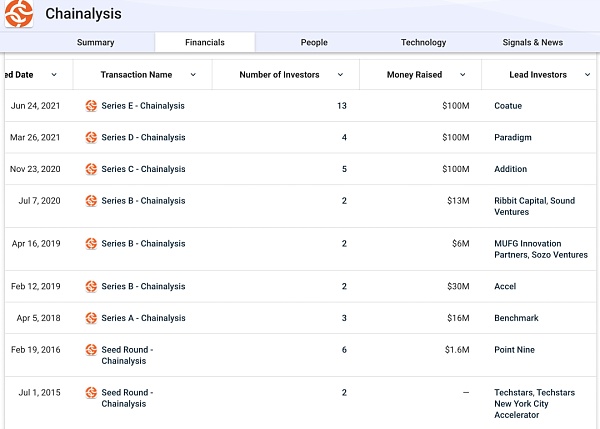Expand the Money Raised column dropdown
Image resolution: width=600 pixels, height=429 pixels.
coord(462,75)
